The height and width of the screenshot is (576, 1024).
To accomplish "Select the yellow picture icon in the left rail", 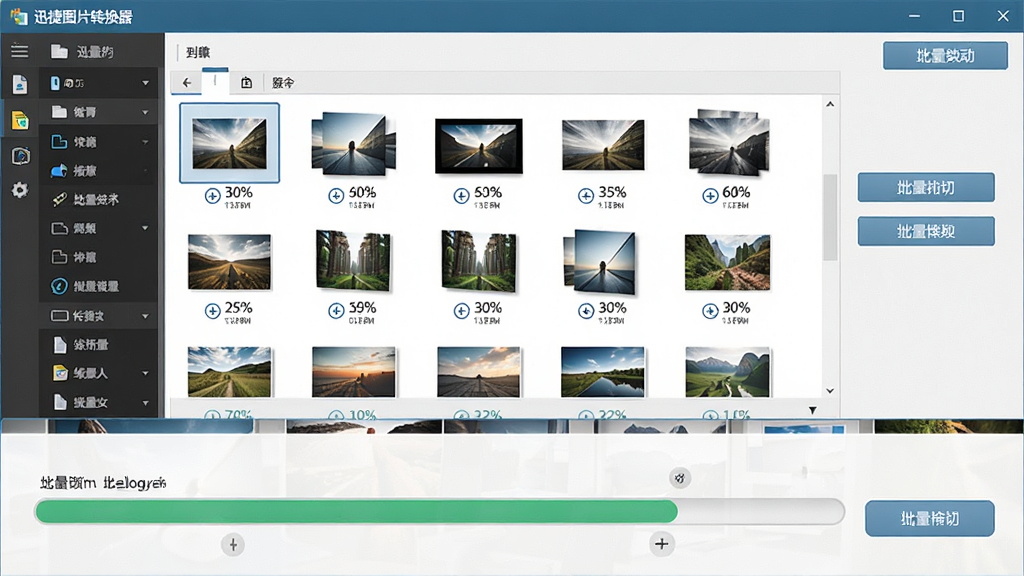I will [x=20, y=120].
